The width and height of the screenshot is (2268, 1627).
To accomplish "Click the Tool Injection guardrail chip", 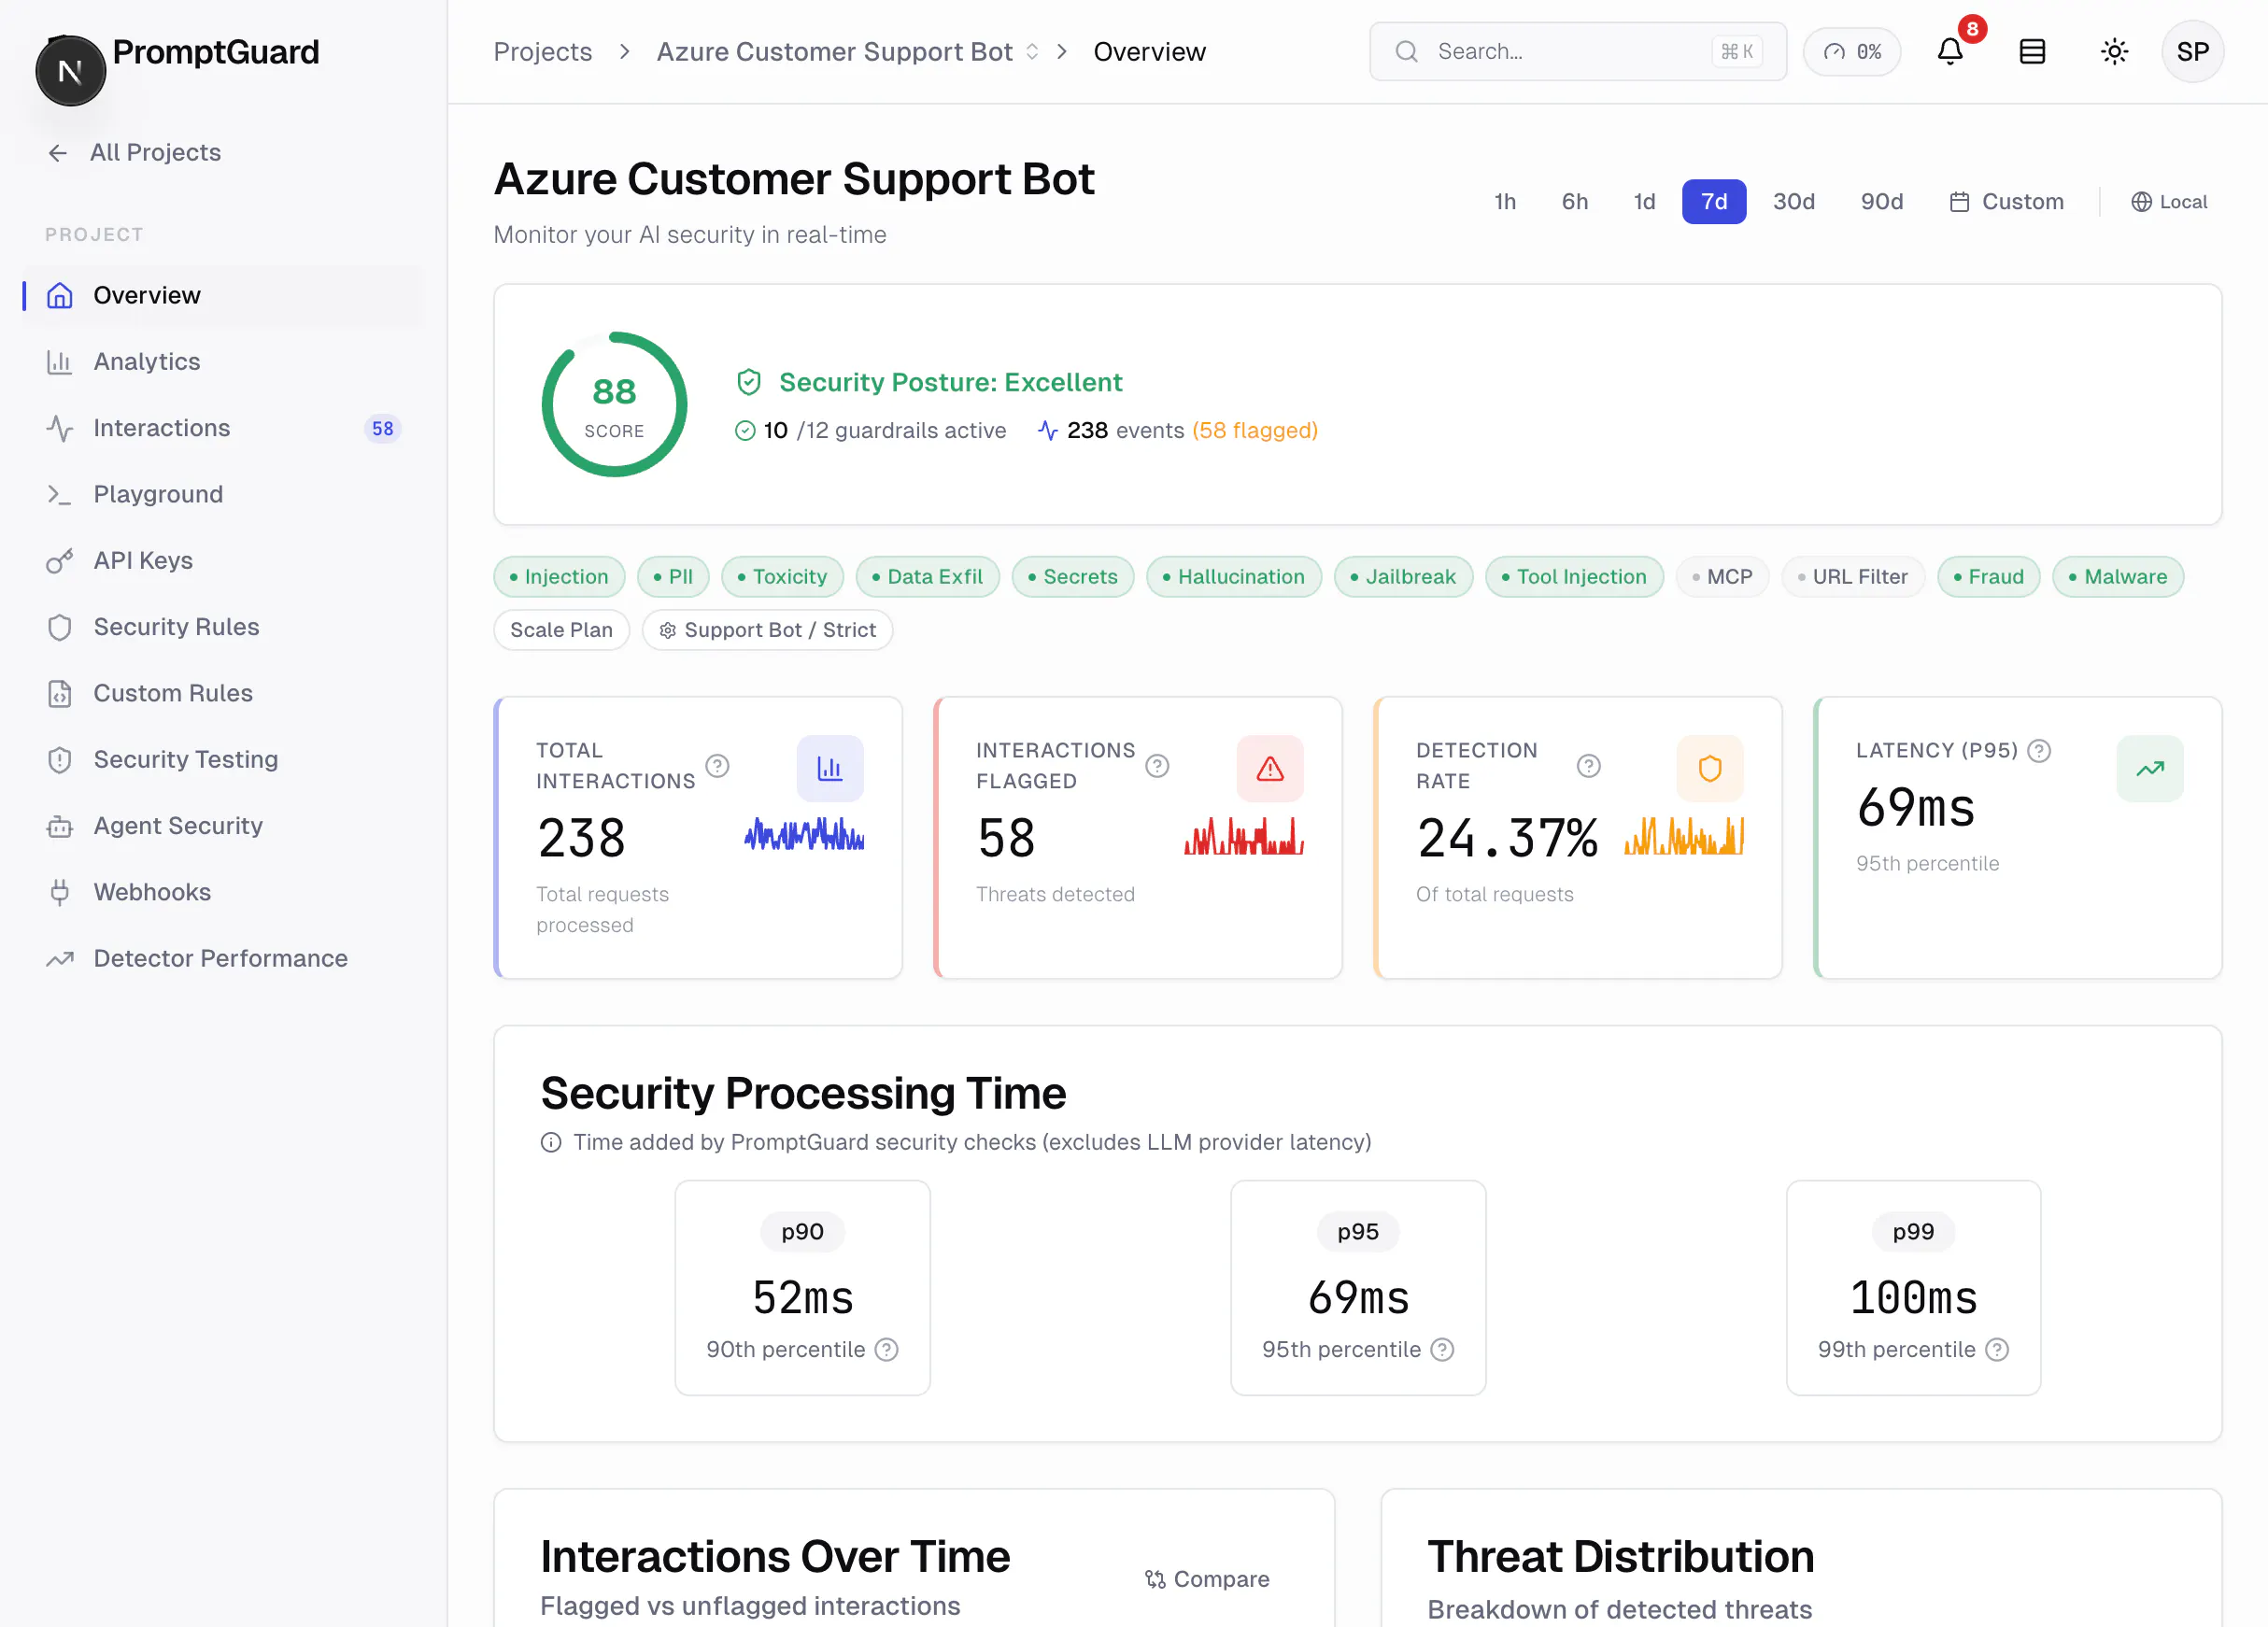I will tap(1574, 576).
